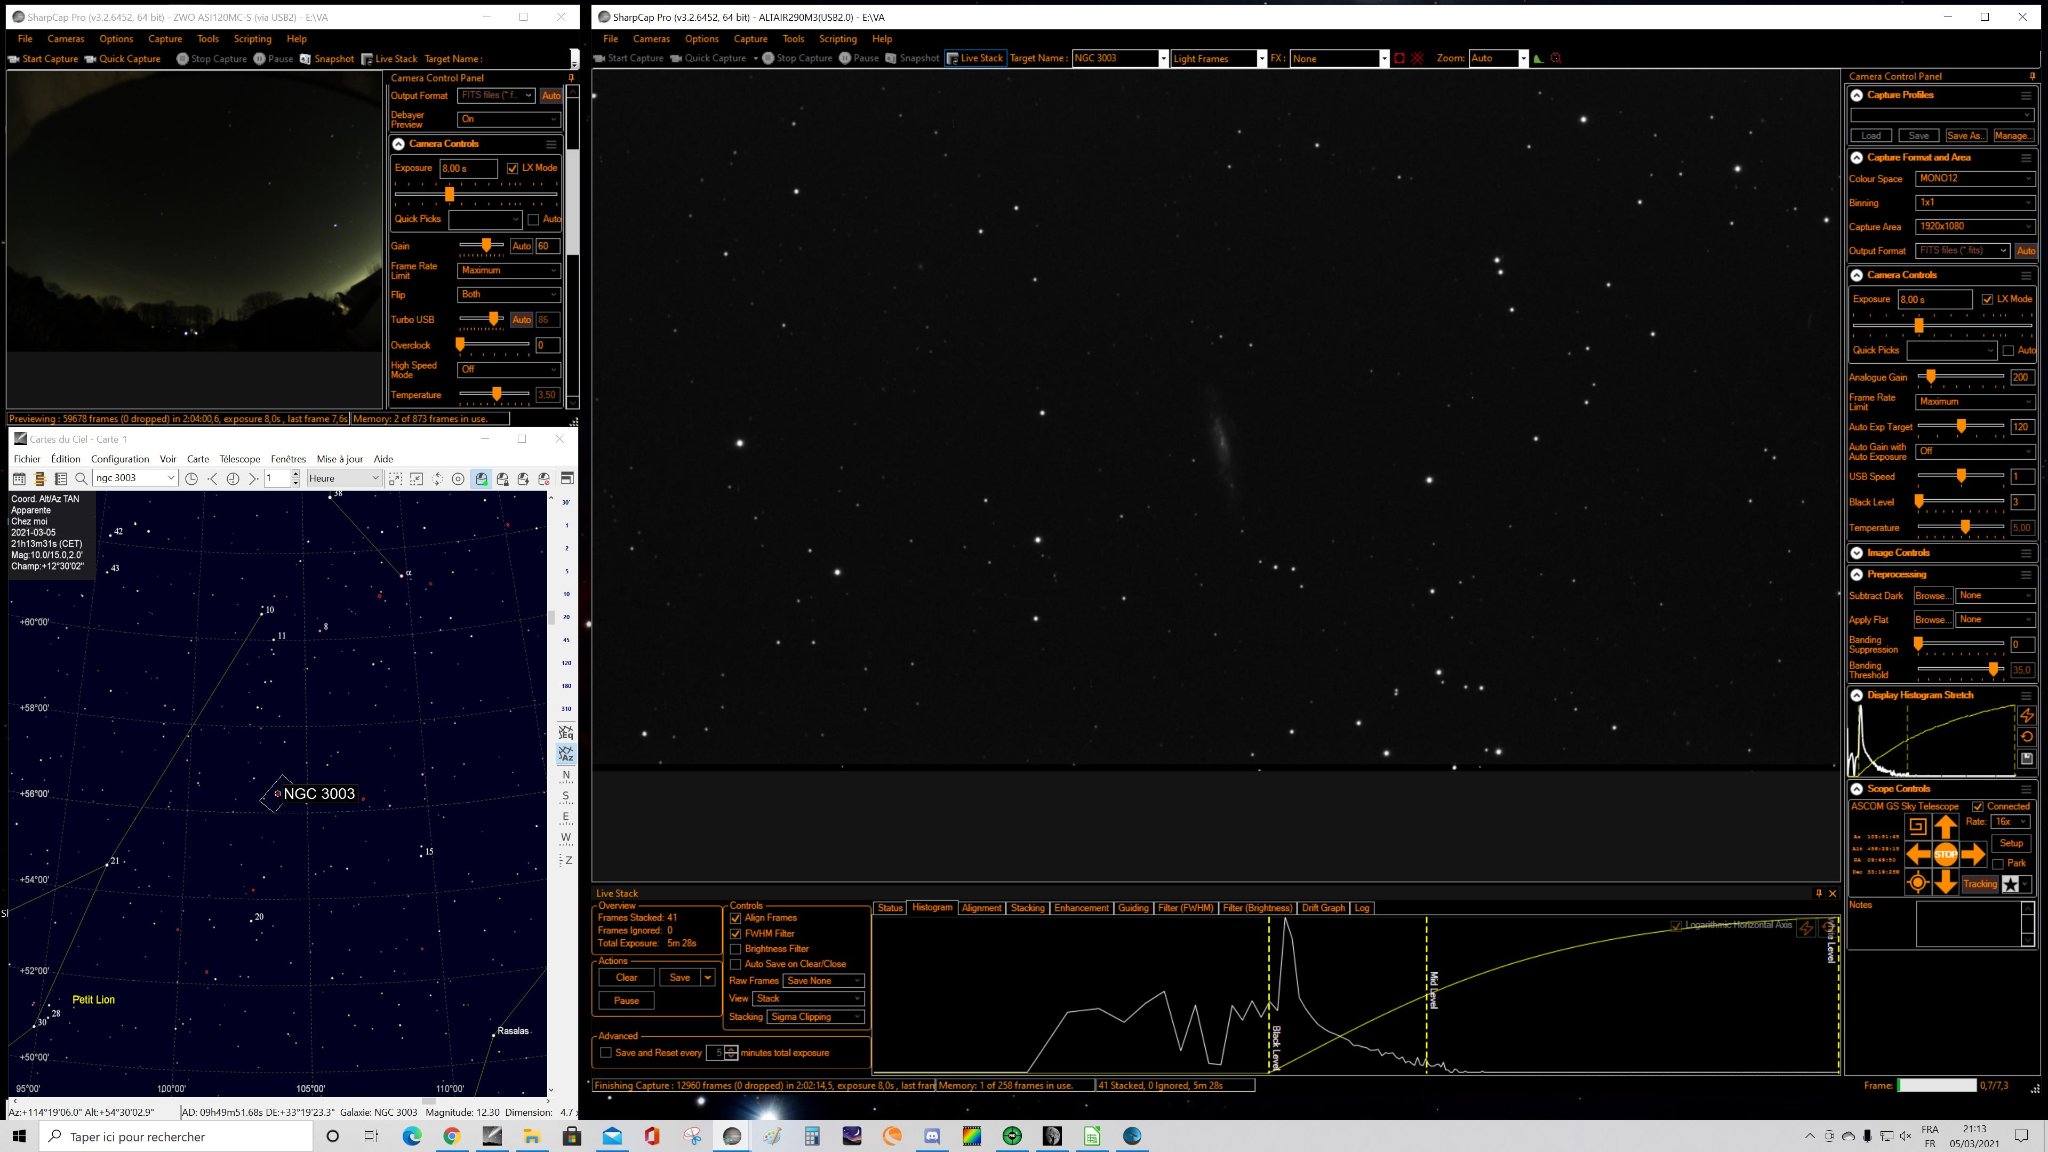Switch to Alt/Az coordinates icon in Cartes du Ciel

click(x=566, y=754)
